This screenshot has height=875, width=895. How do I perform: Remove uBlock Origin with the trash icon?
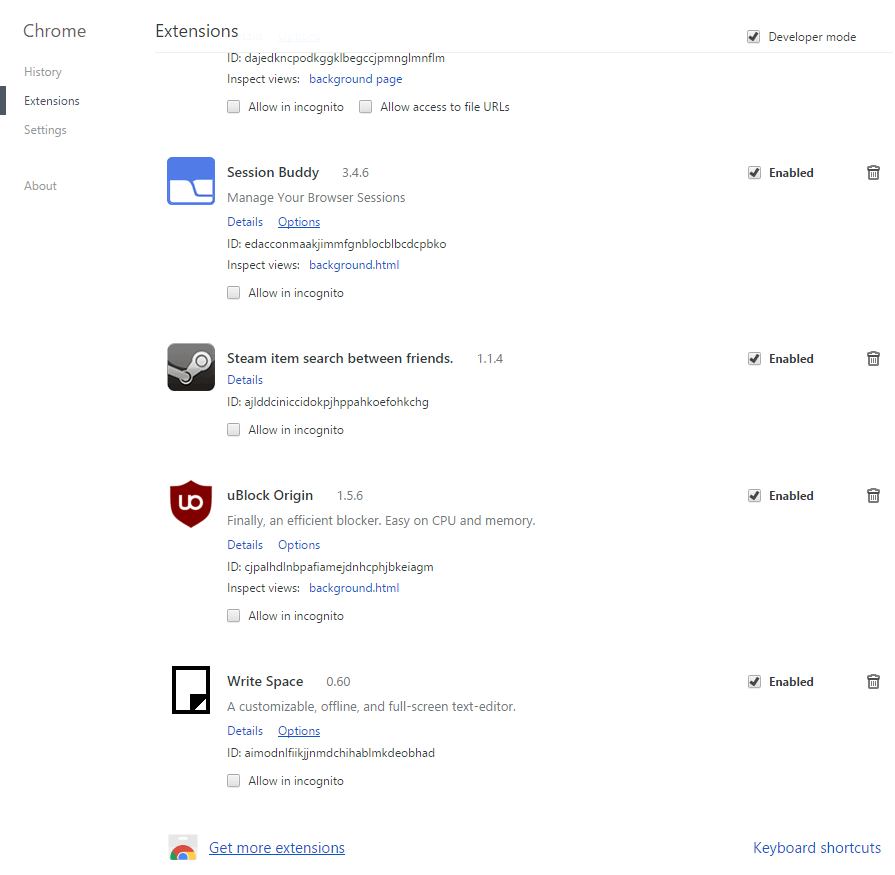873,496
